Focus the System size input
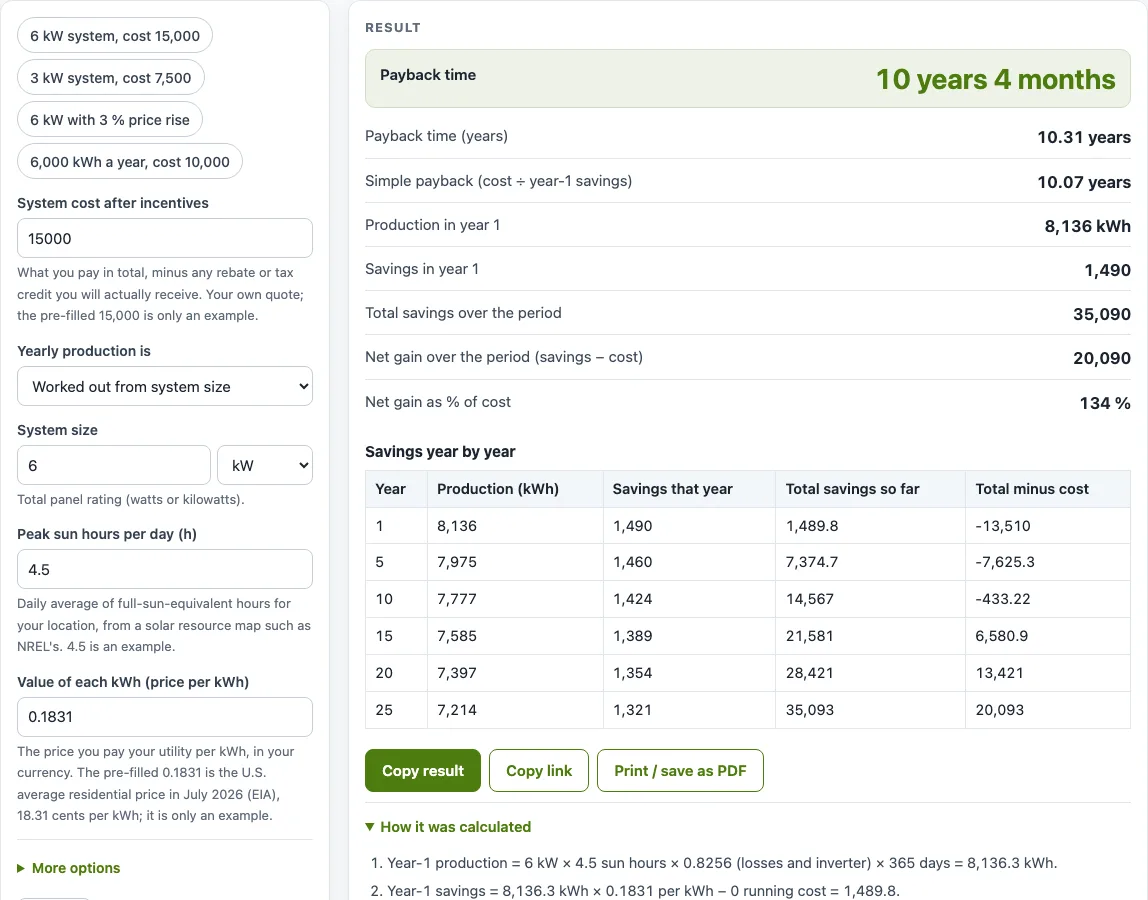1148x900 pixels. pos(113,465)
